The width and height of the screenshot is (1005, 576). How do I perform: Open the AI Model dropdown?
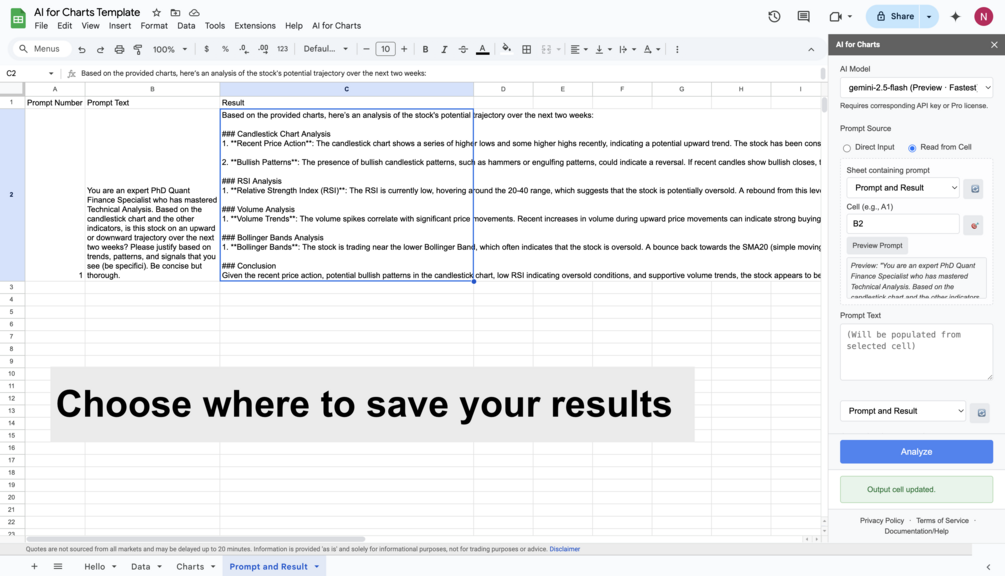point(917,87)
